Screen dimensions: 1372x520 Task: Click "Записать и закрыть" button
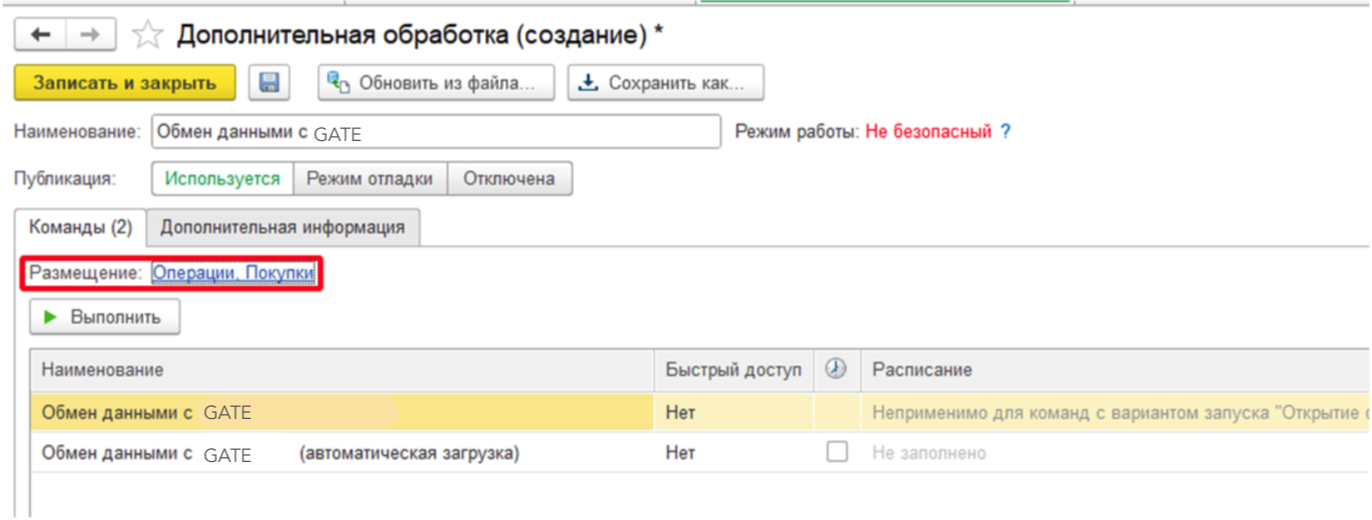coord(125,83)
